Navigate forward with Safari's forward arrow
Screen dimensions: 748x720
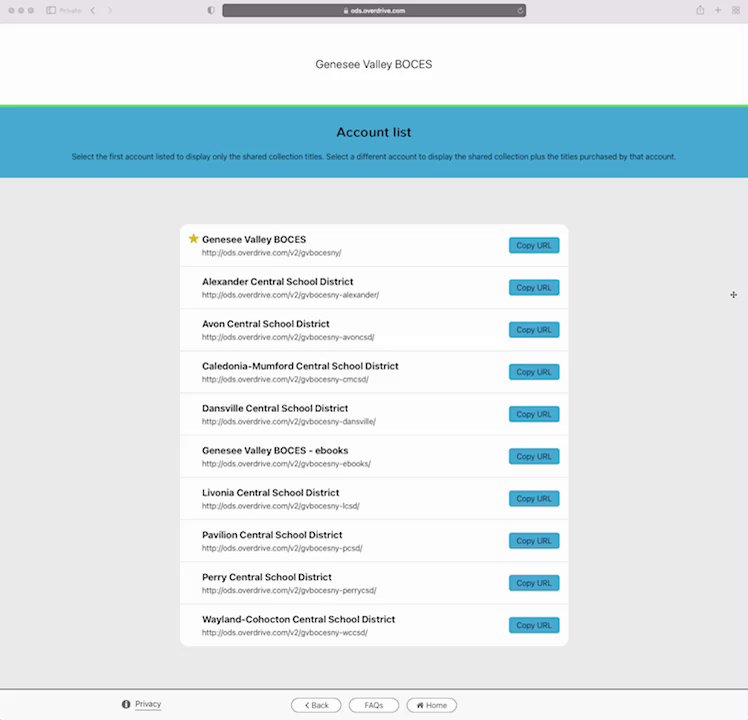pyautogui.click(x=110, y=10)
